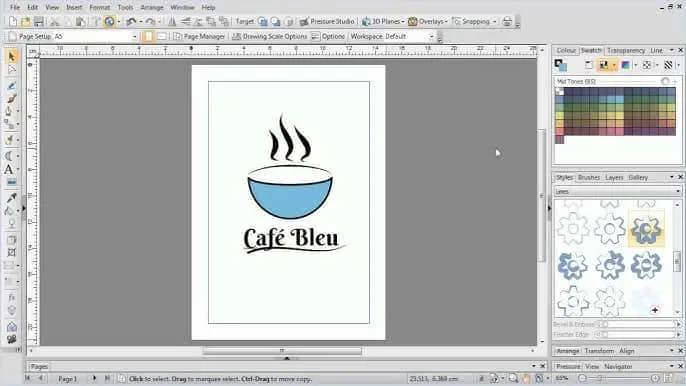This screenshot has width=686, height=386.
Task: Select the Pencil tool
Action: (x=12, y=86)
